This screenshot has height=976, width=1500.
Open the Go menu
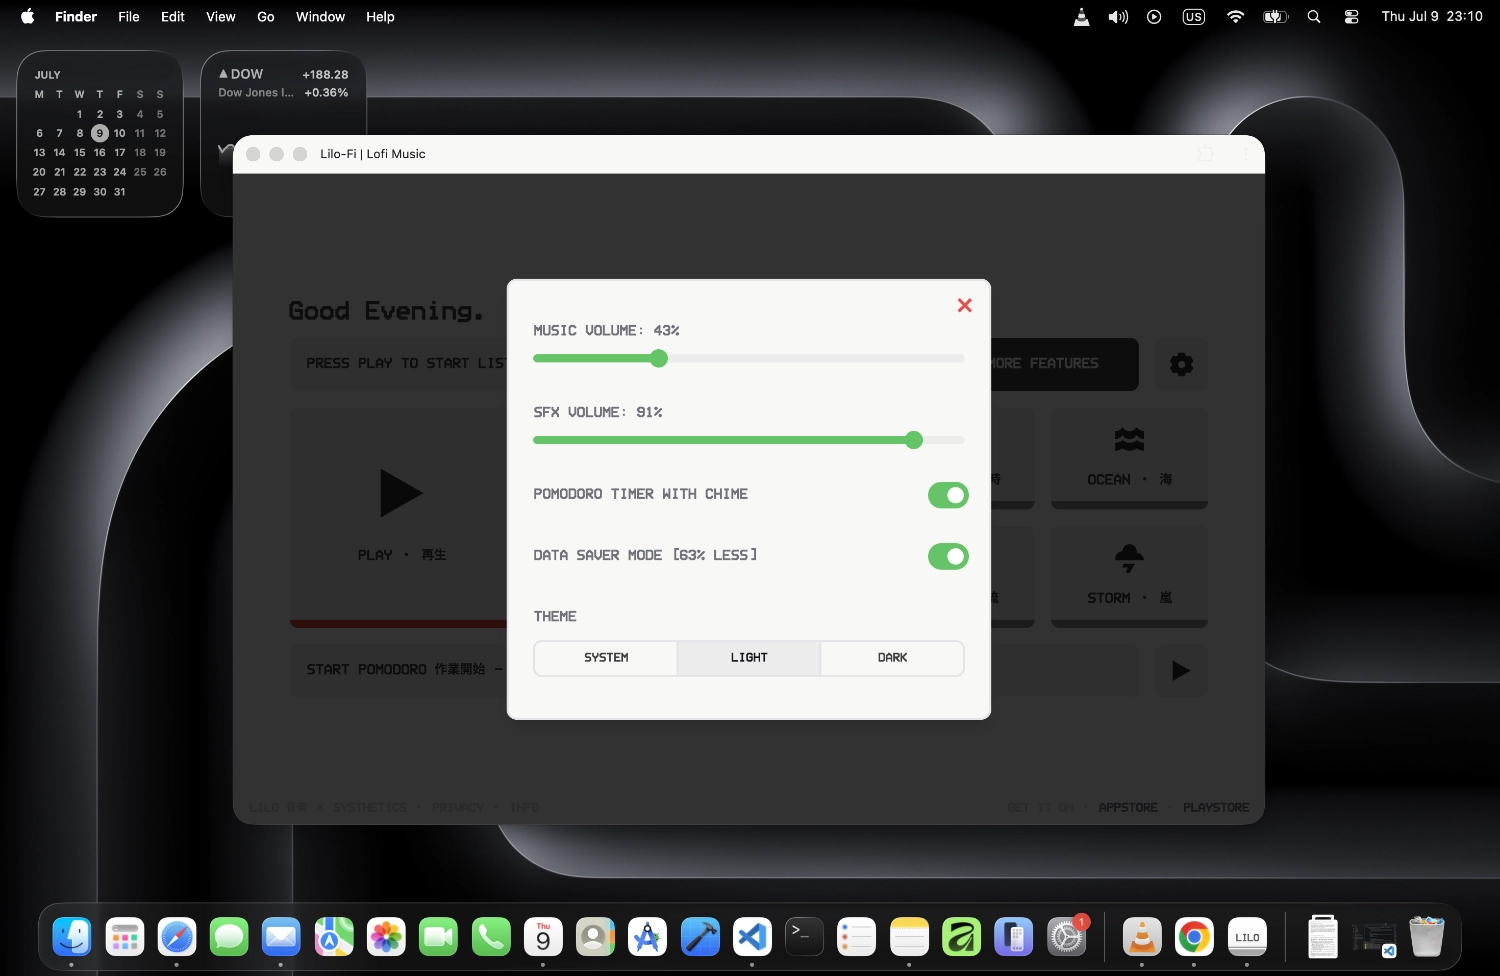coord(266,16)
